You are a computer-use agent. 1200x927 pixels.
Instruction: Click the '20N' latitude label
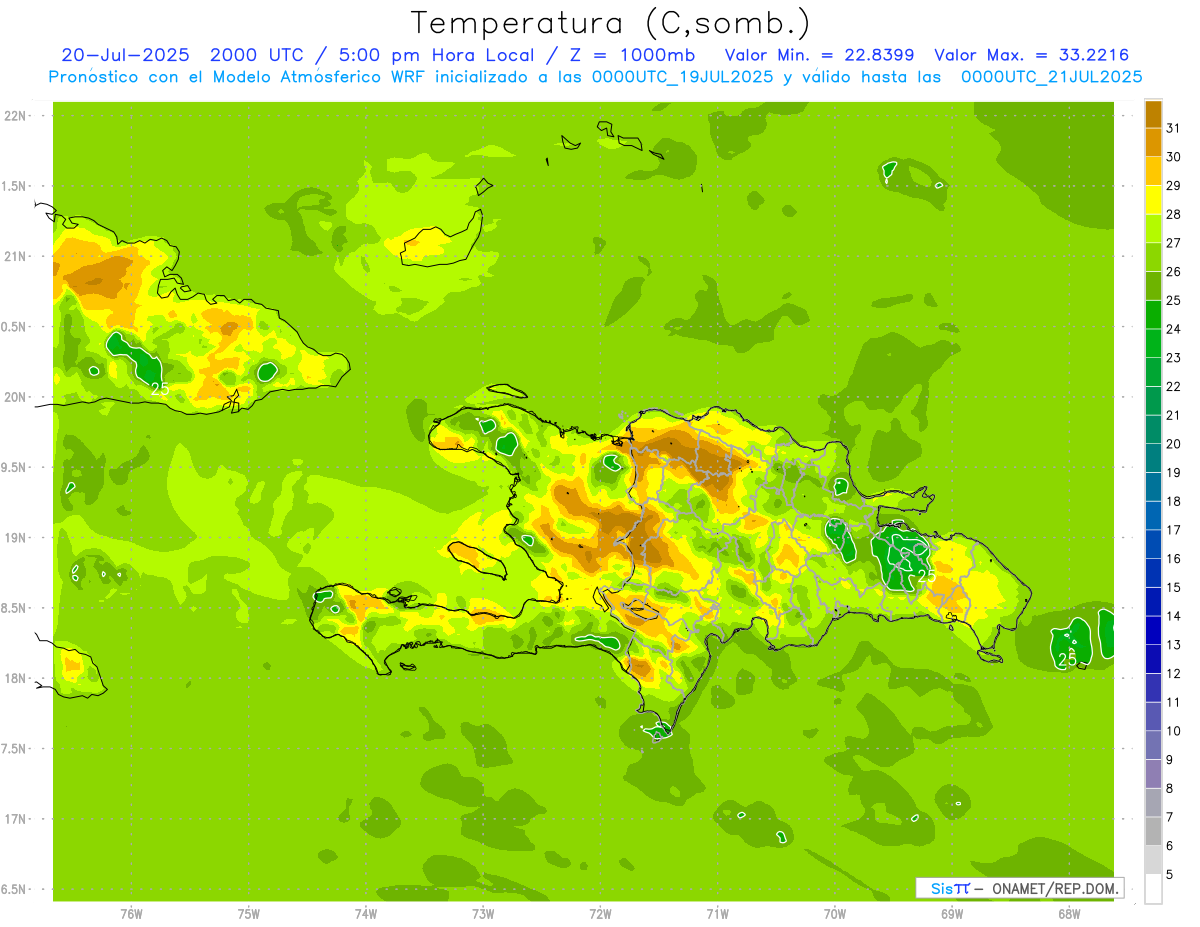16,397
